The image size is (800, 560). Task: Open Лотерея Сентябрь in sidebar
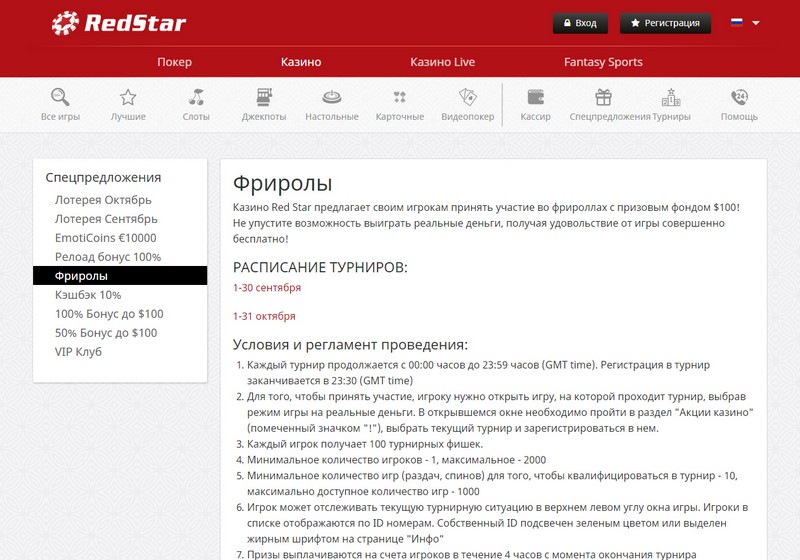pos(106,219)
